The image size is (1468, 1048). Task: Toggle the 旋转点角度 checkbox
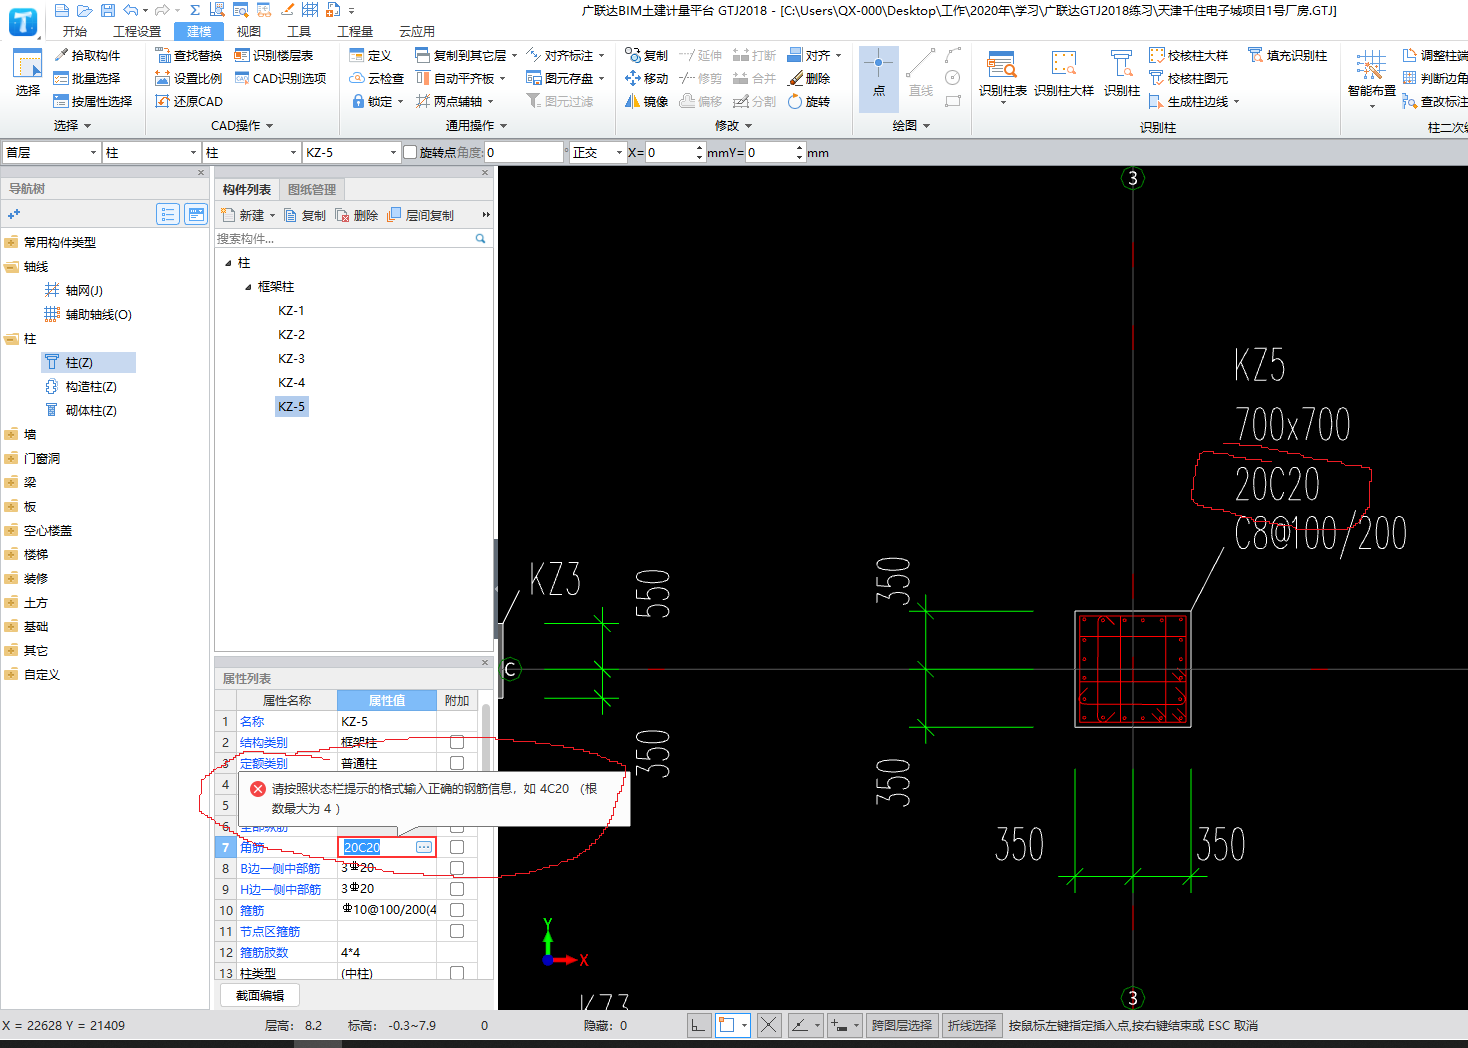pyautogui.click(x=410, y=152)
